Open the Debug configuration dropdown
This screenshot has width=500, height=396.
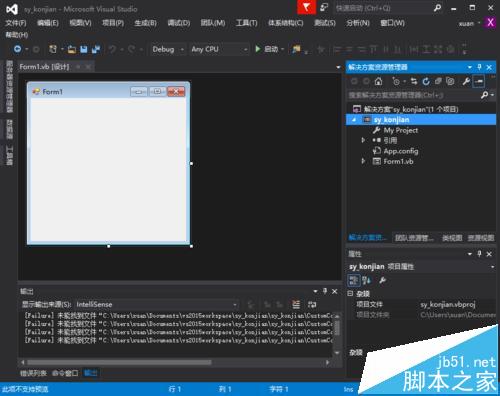point(168,49)
